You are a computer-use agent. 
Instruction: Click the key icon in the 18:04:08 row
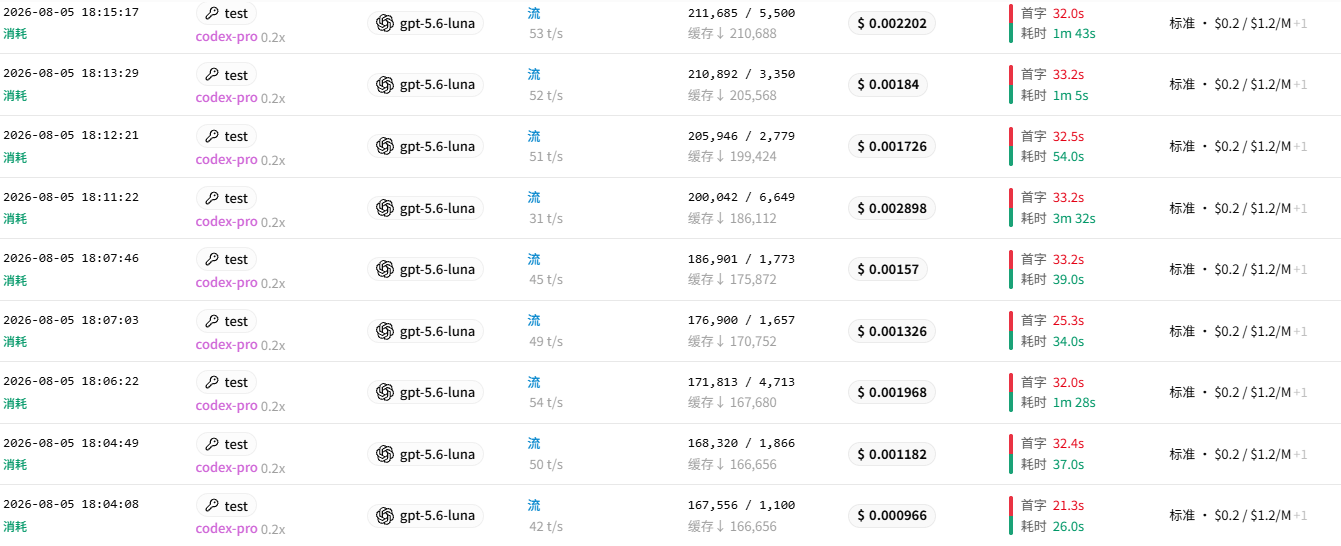[x=211, y=507]
